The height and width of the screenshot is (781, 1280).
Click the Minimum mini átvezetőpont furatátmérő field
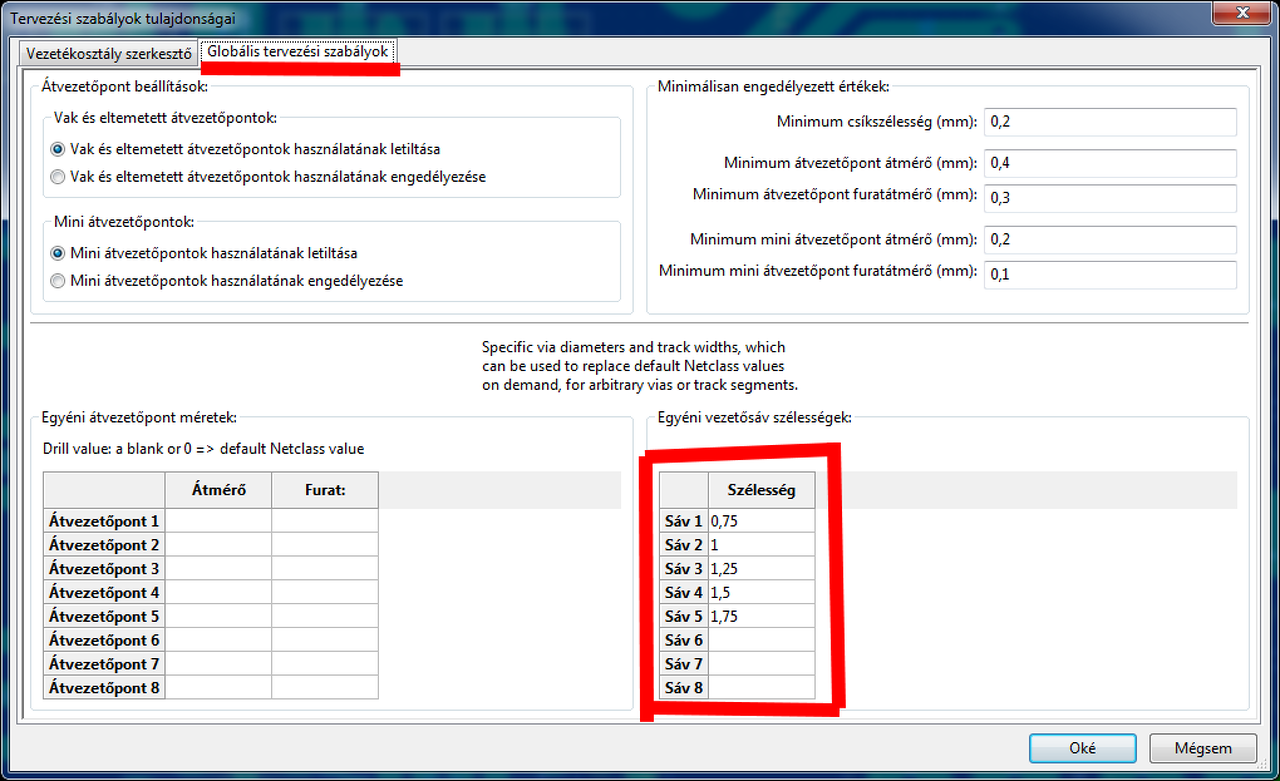[1111, 274]
